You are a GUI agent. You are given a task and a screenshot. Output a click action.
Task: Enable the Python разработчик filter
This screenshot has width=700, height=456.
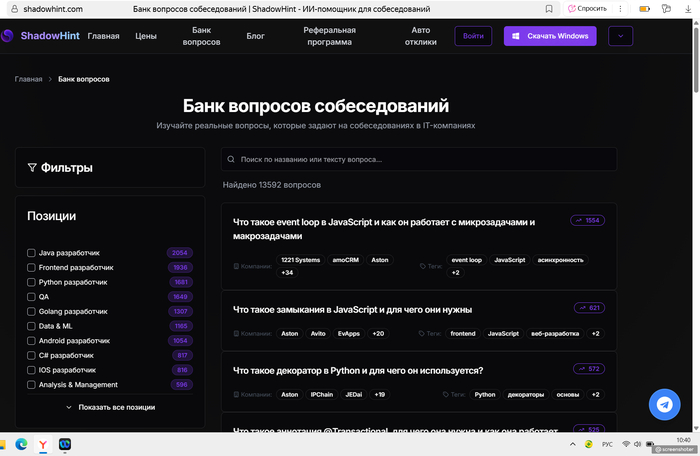tap(31, 282)
